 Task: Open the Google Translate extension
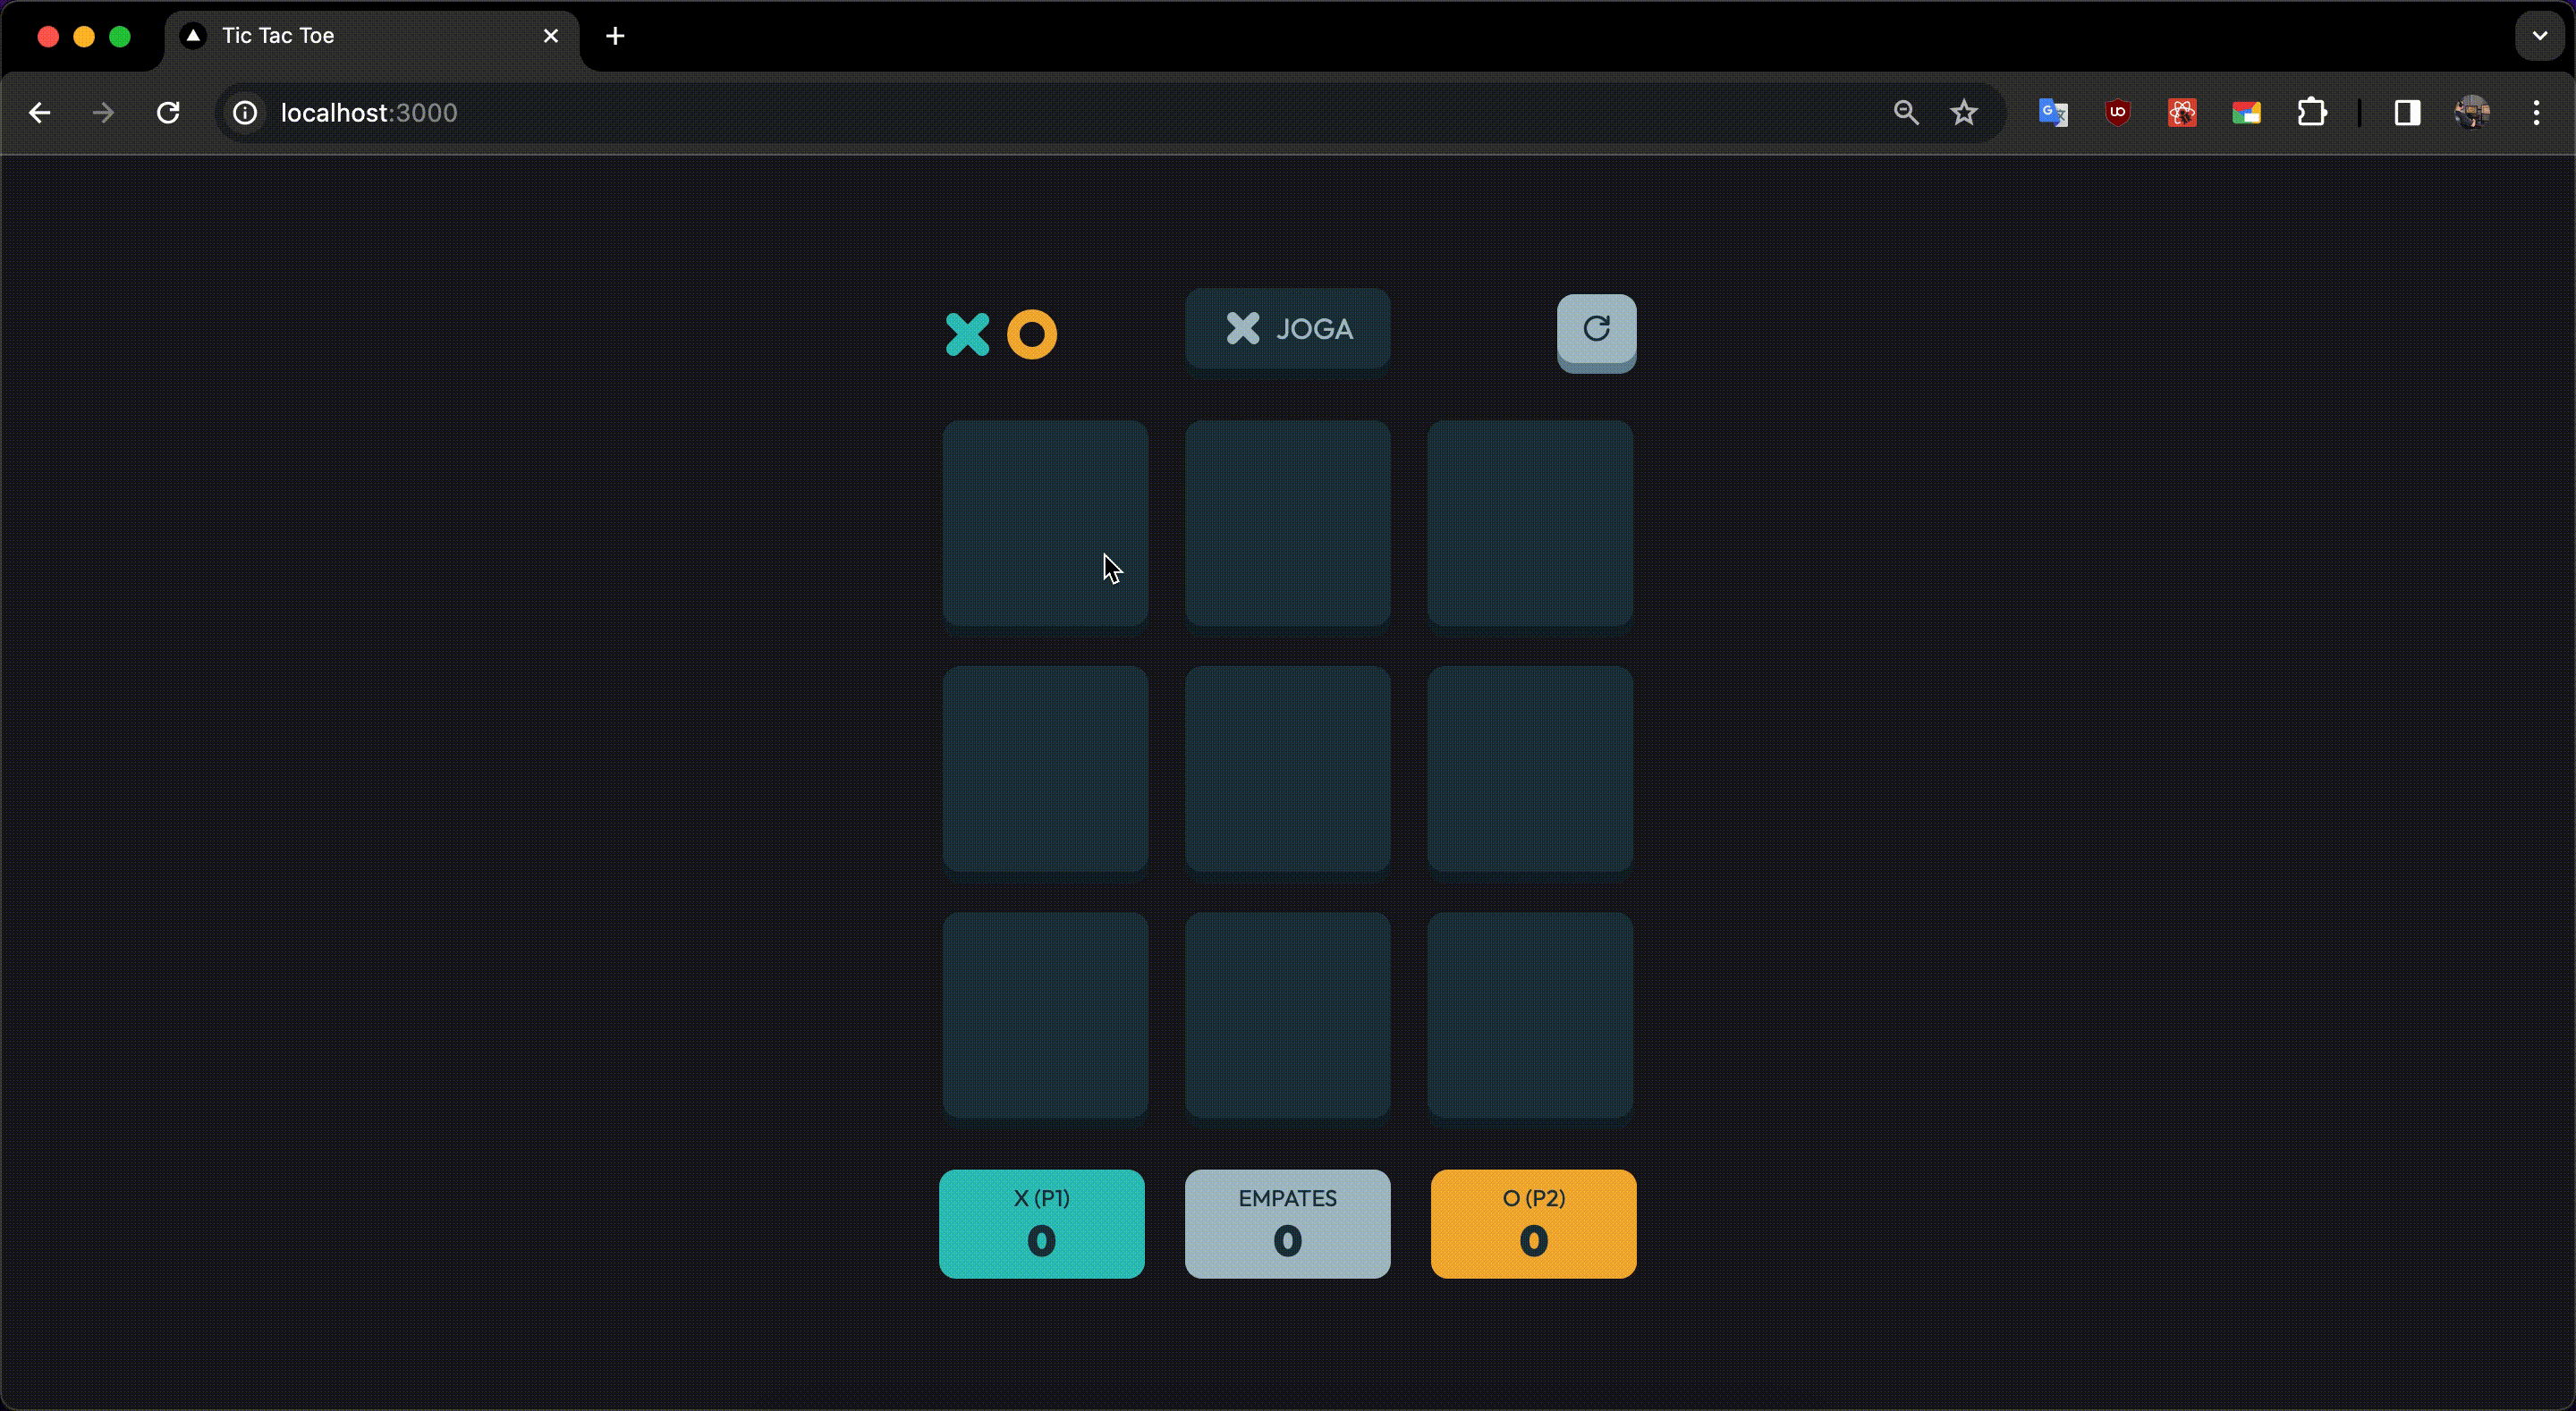point(2052,113)
